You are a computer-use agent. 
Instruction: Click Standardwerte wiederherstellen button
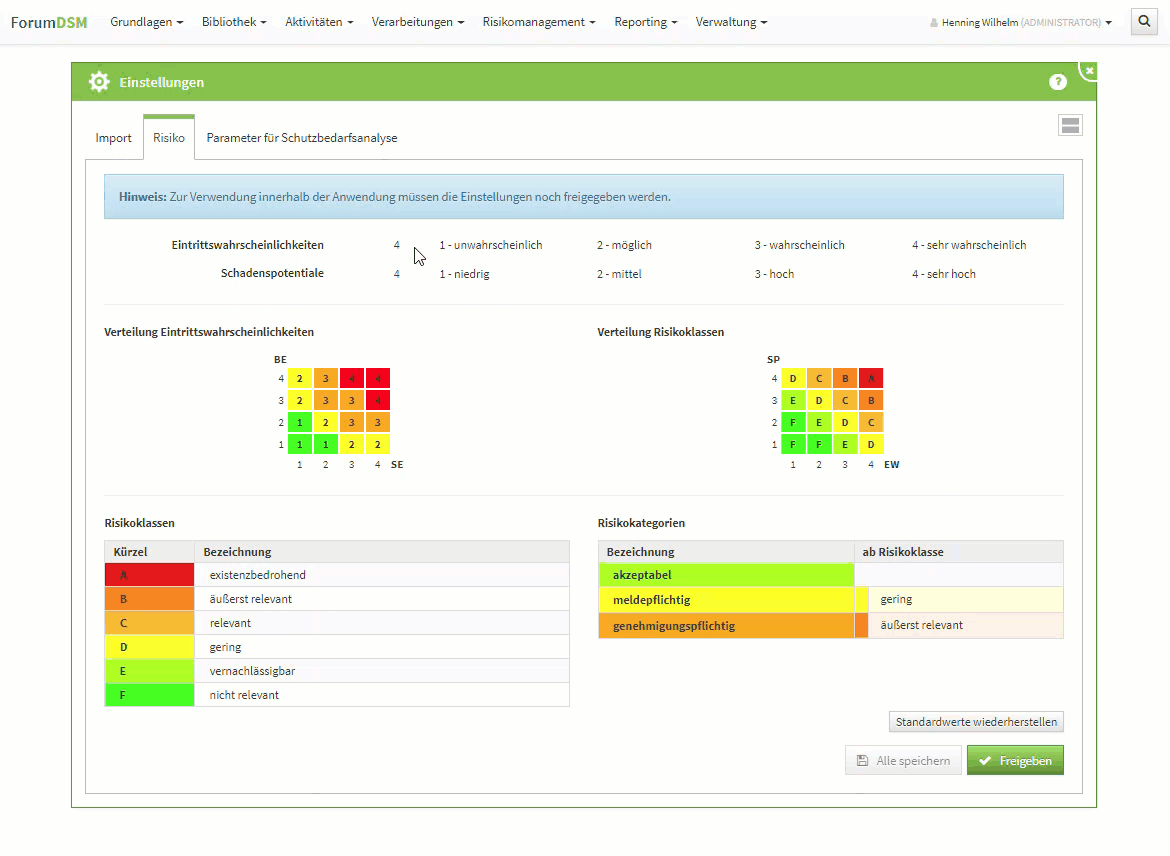pos(976,722)
